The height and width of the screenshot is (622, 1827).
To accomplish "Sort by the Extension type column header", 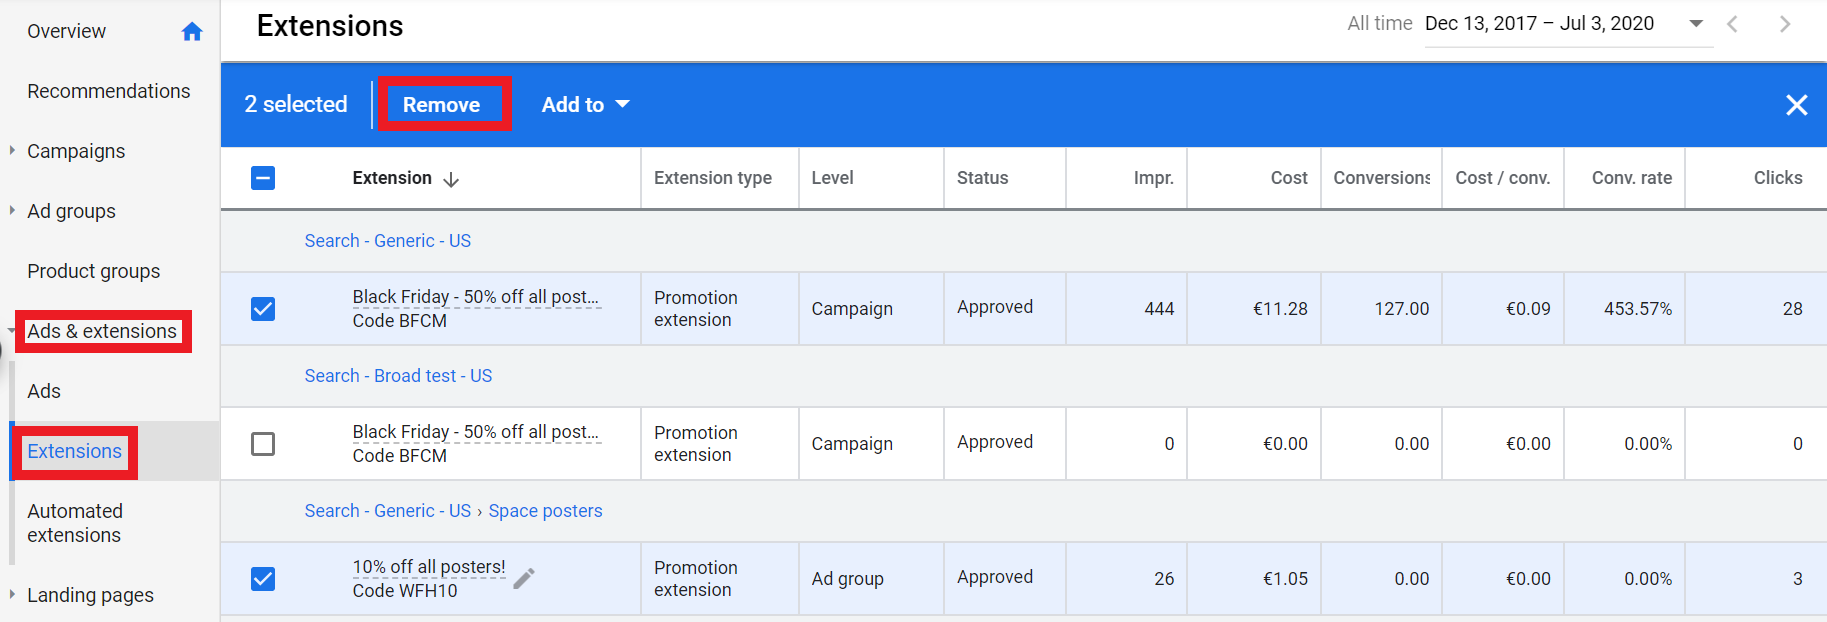I will (x=713, y=178).
